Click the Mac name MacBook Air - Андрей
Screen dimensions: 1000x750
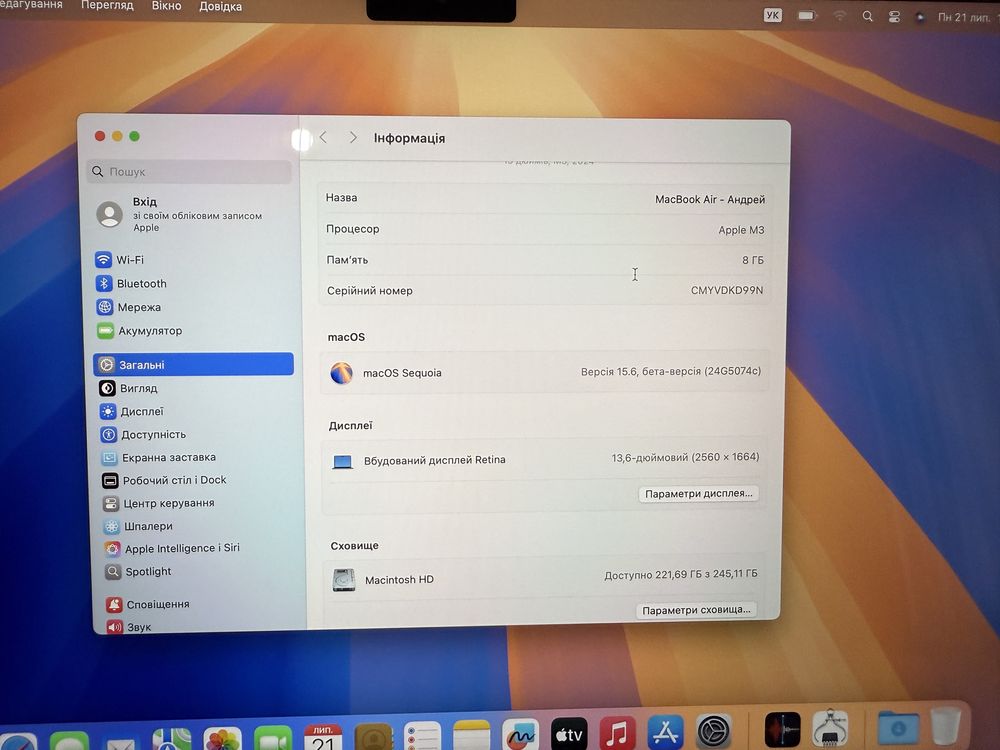coord(710,199)
